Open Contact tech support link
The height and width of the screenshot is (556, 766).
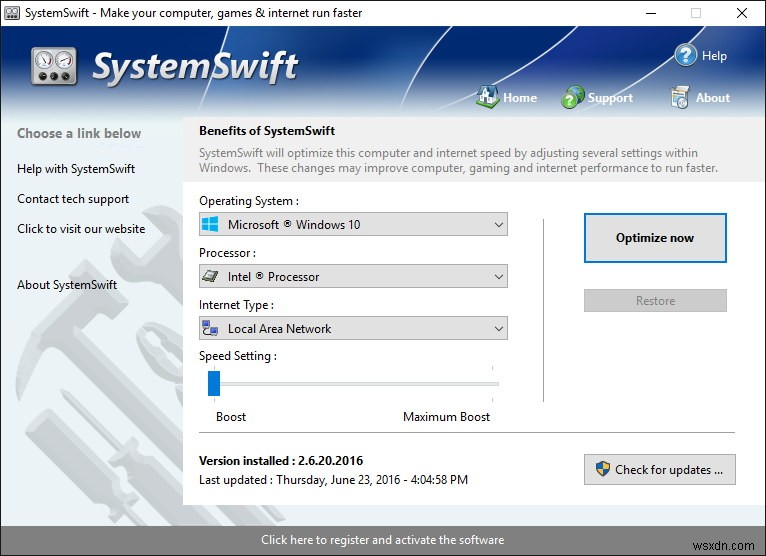point(73,199)
